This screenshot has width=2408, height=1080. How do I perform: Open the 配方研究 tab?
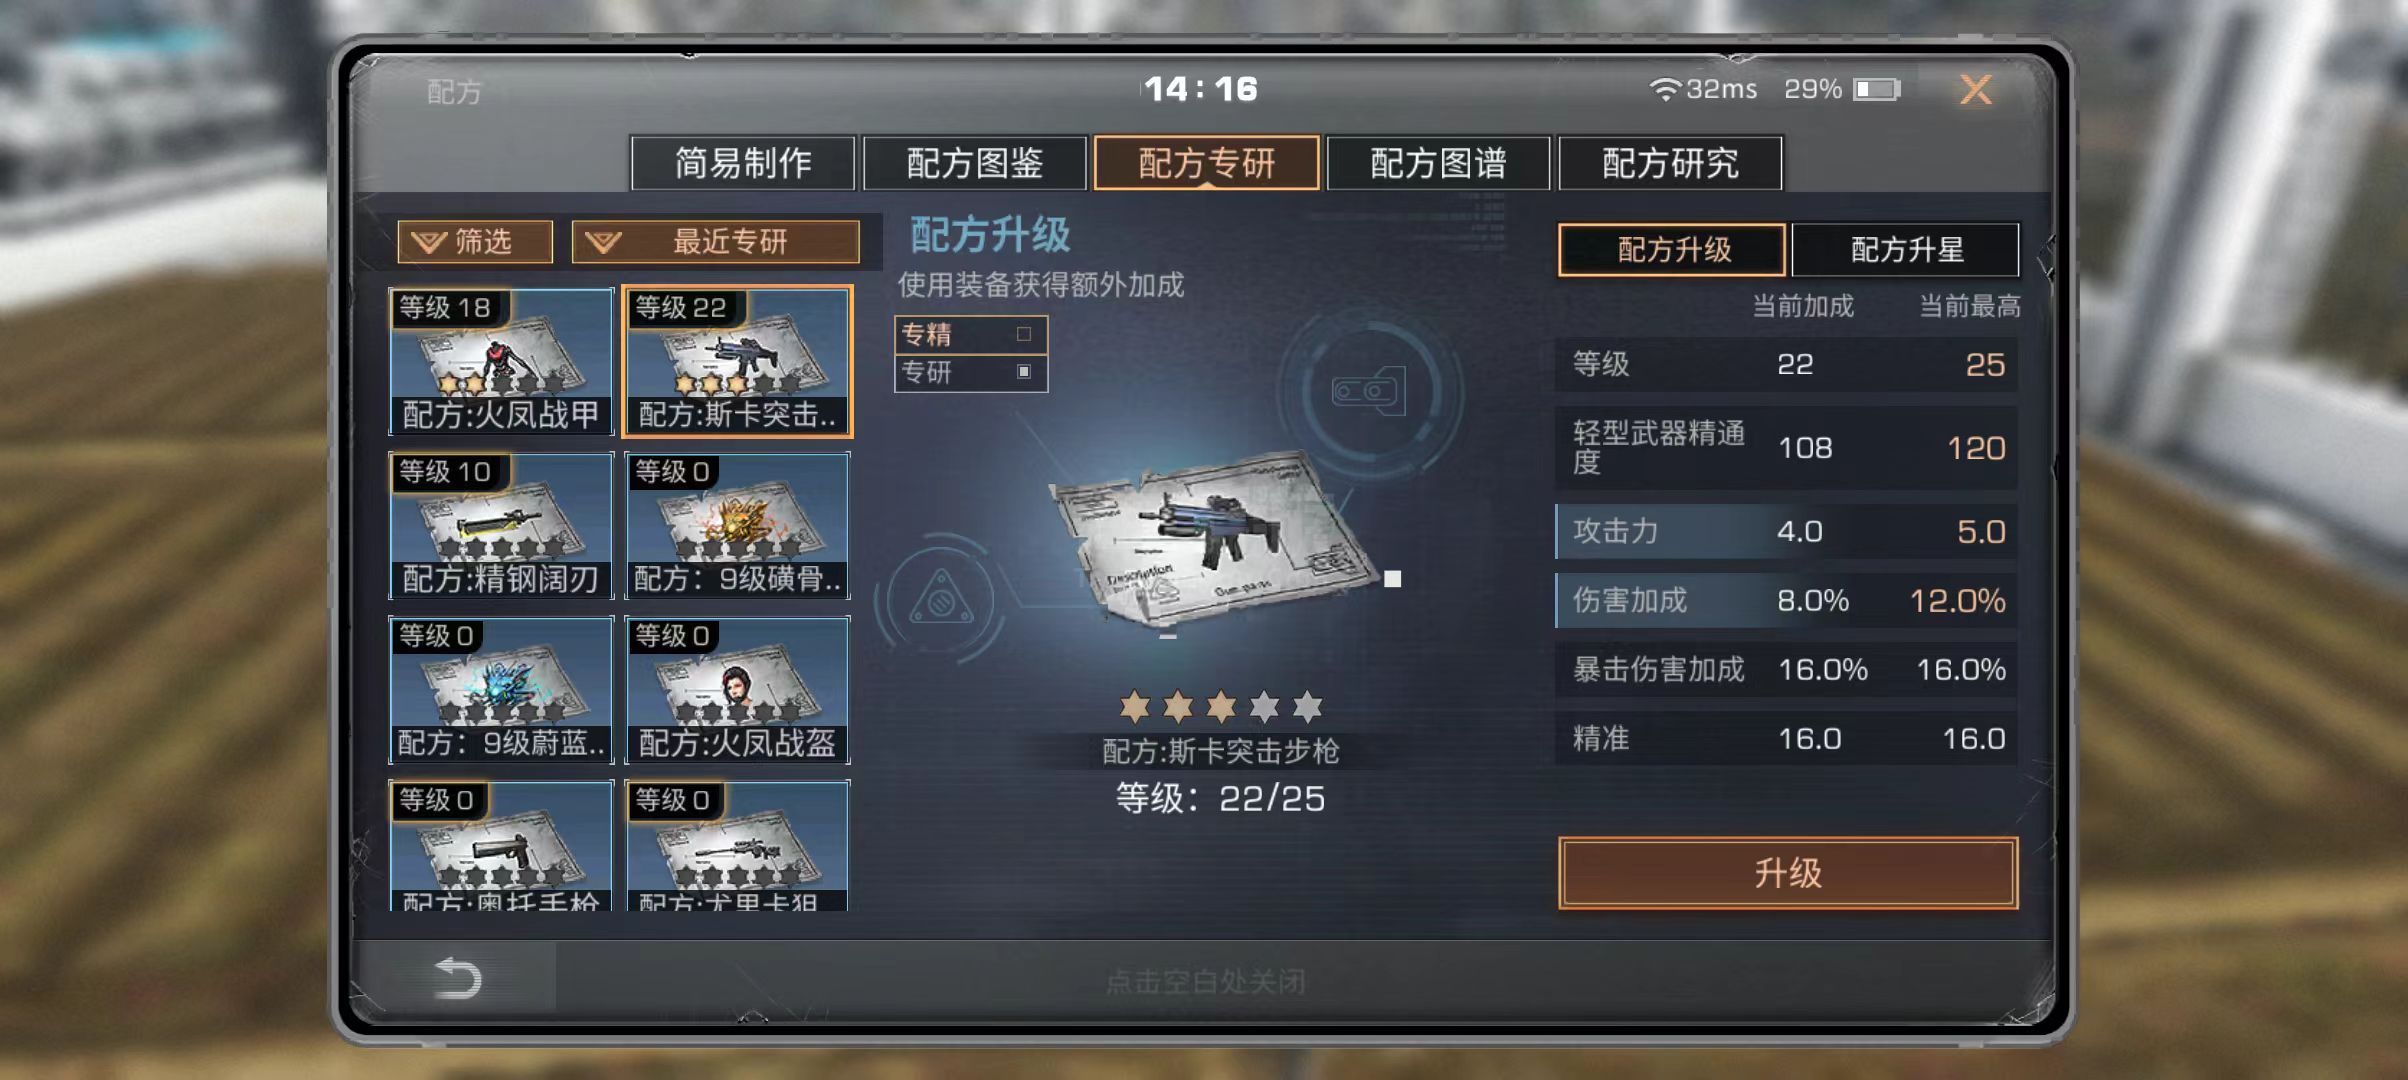1670,163
